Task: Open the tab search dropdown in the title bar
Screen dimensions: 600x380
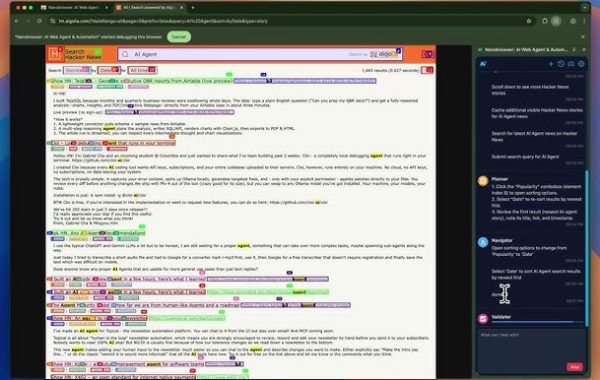Action: (x=585, y=7)
